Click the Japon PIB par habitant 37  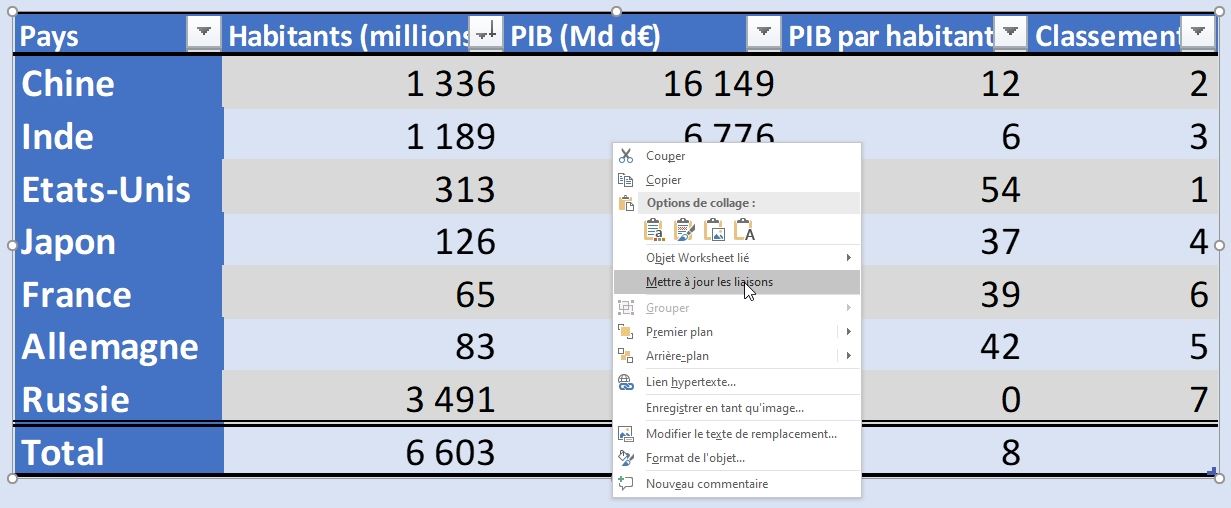click(1000, 243)
